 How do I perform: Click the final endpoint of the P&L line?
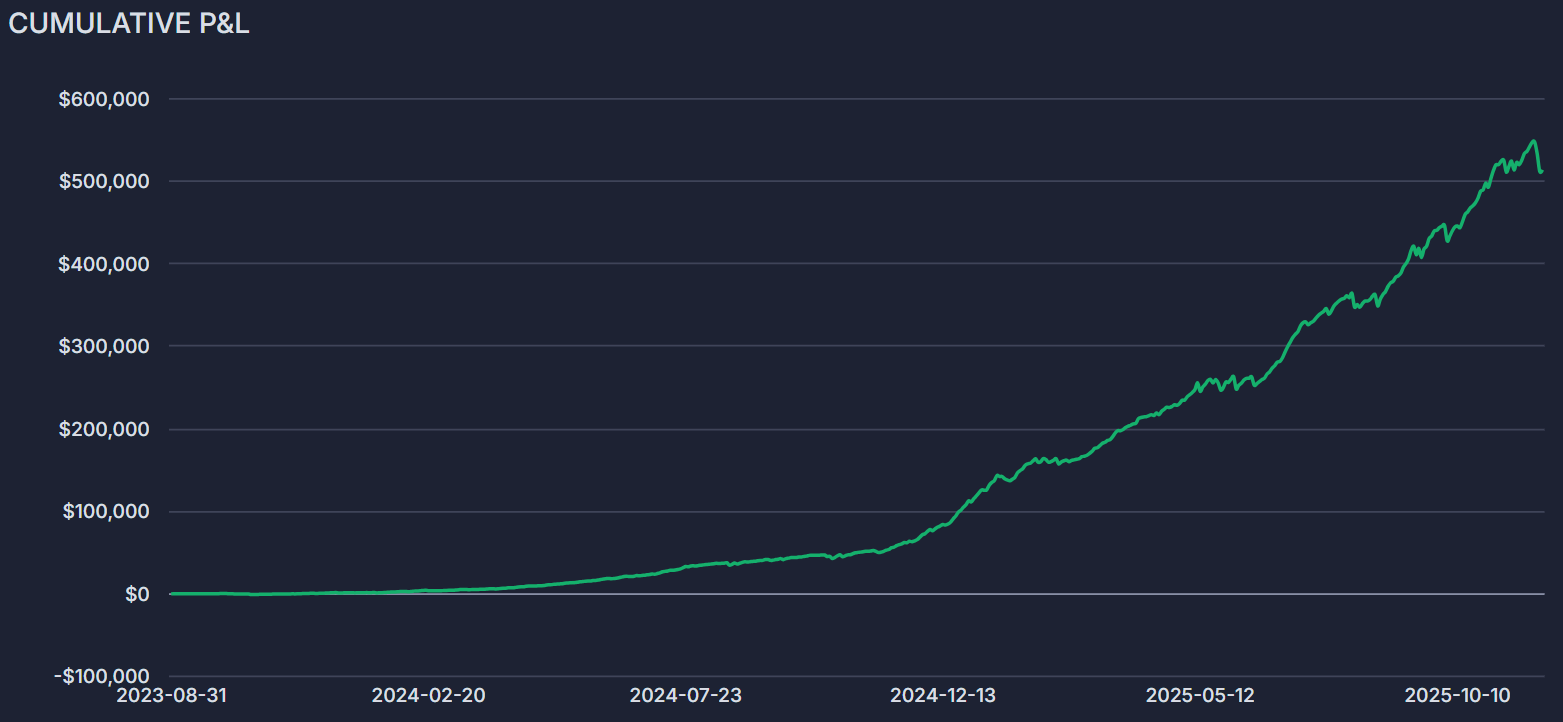1541,172
